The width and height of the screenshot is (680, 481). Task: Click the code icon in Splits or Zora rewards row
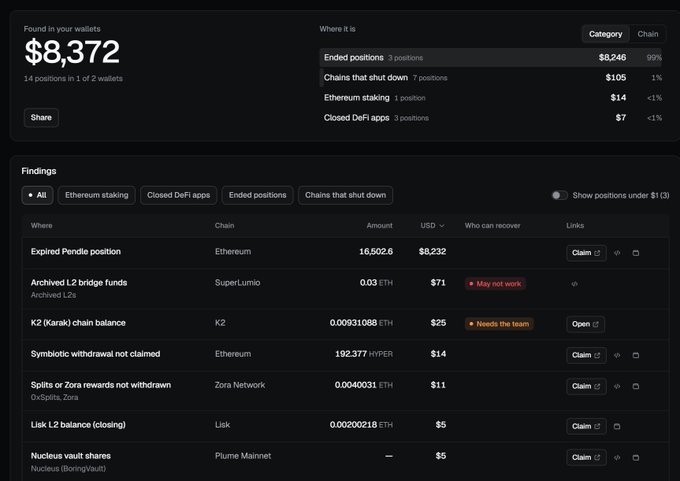click(617, 386)
